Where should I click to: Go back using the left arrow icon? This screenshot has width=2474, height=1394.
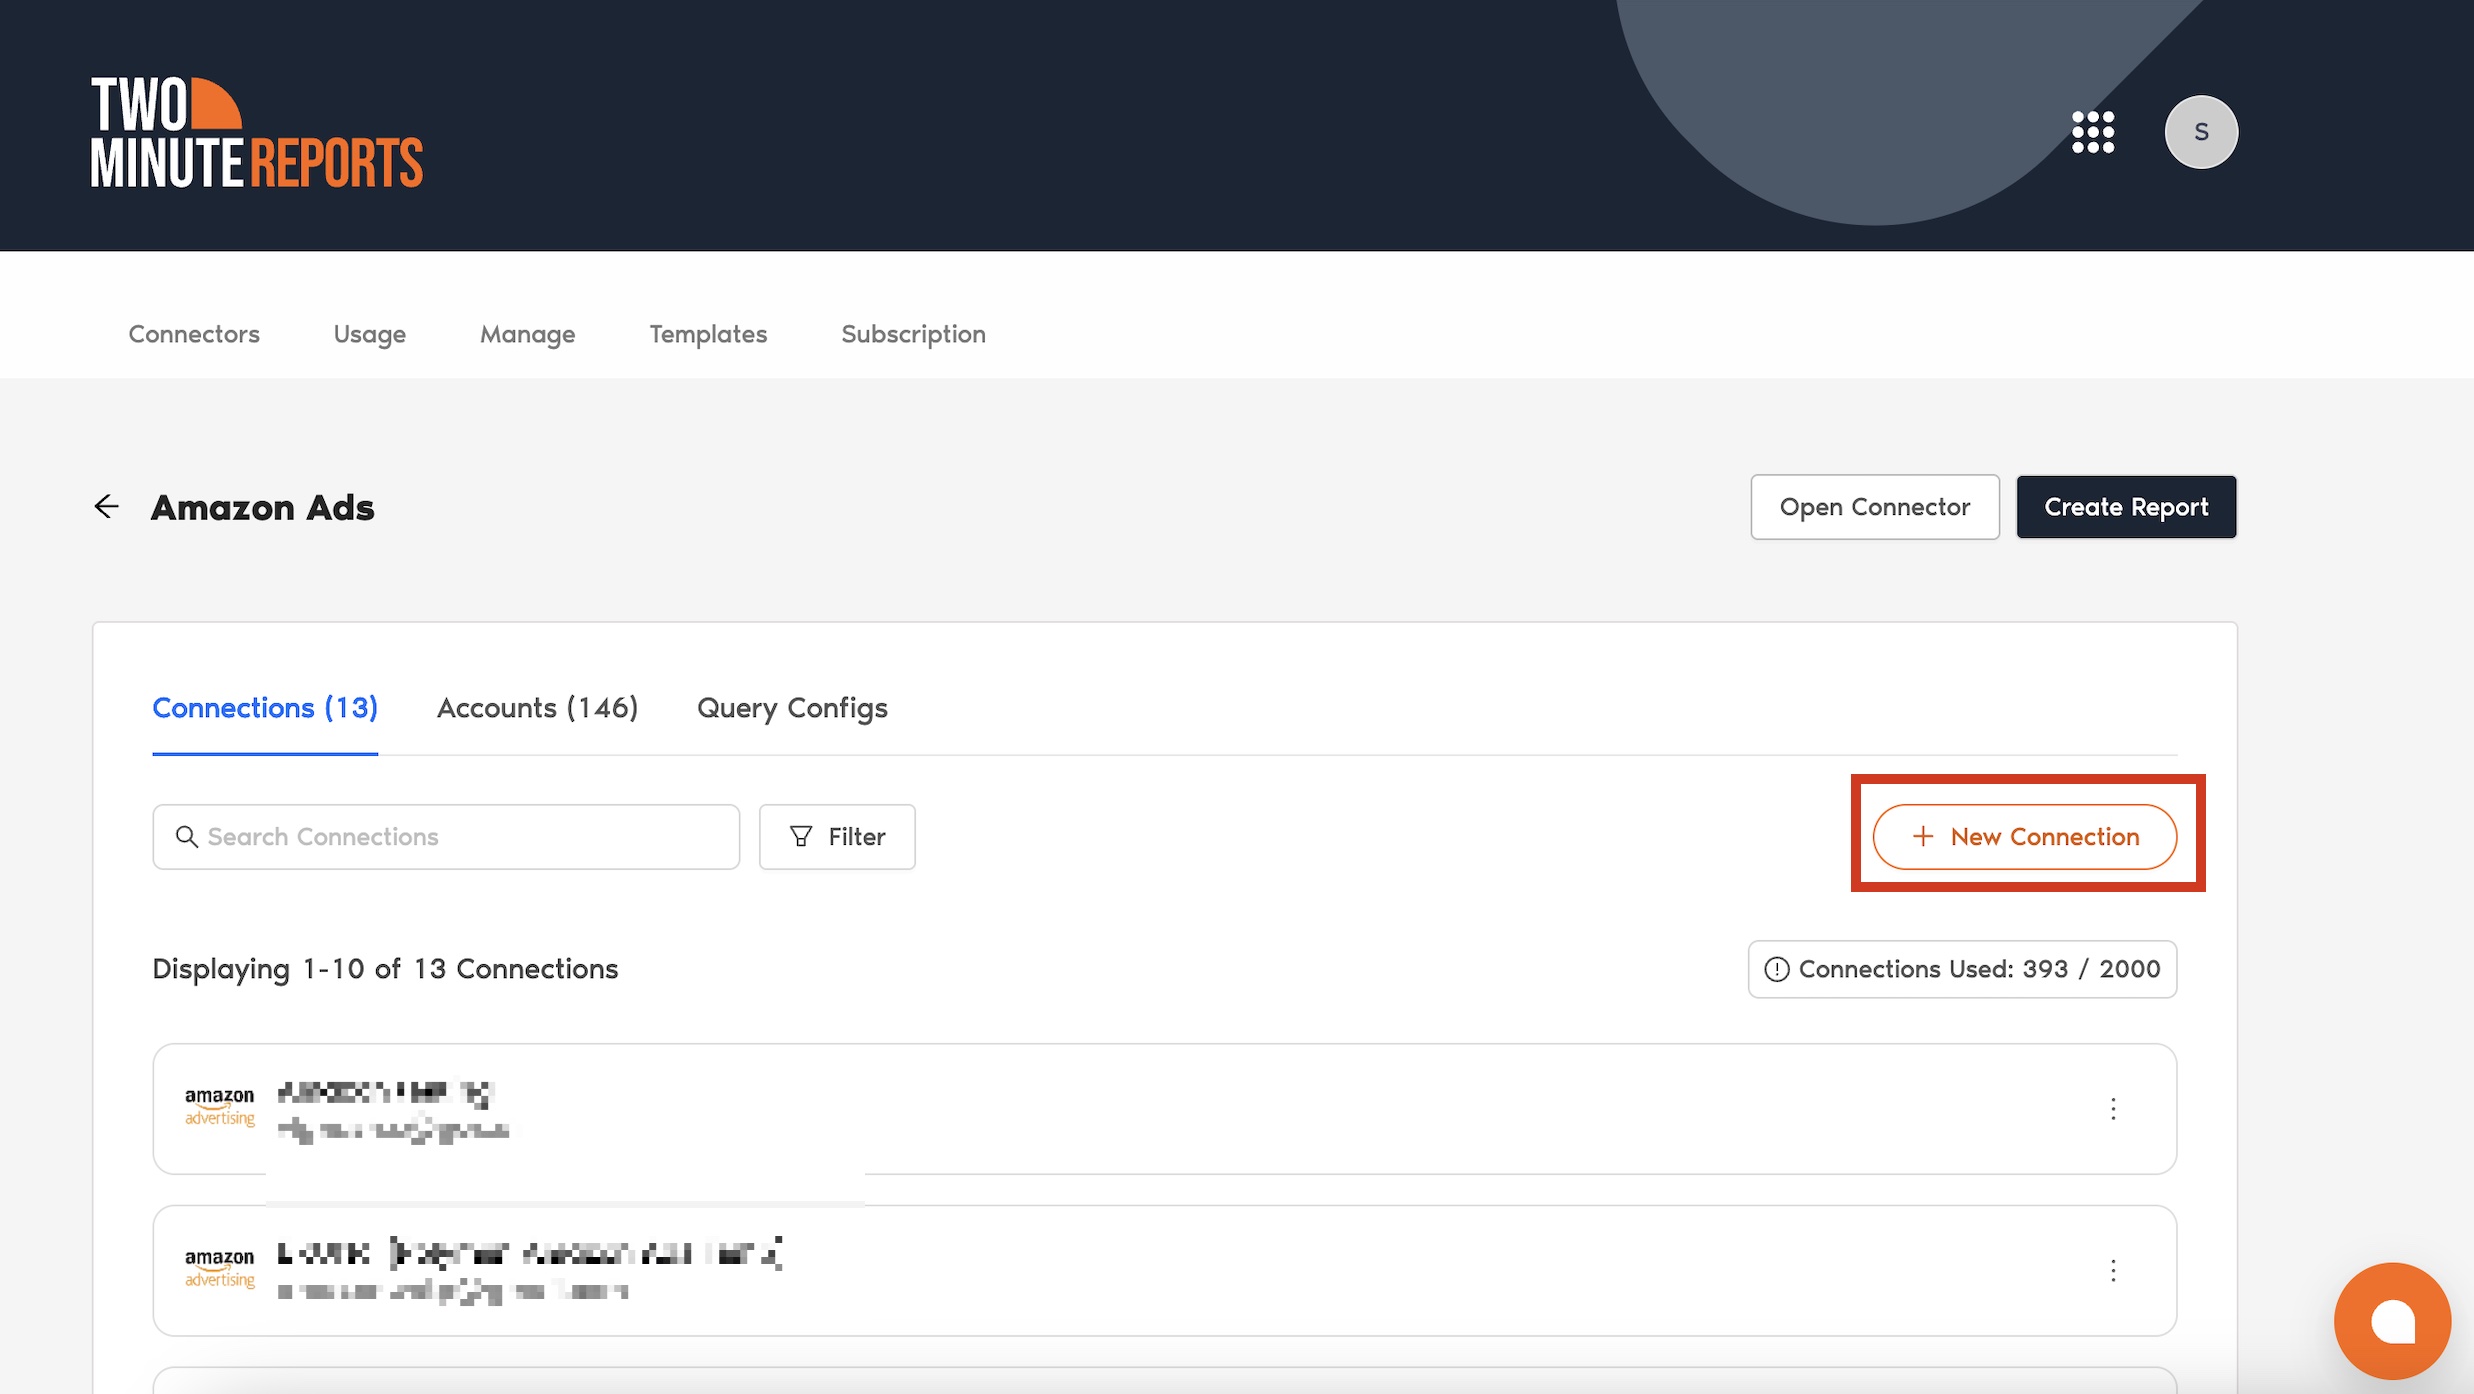[x=107, y=507]
